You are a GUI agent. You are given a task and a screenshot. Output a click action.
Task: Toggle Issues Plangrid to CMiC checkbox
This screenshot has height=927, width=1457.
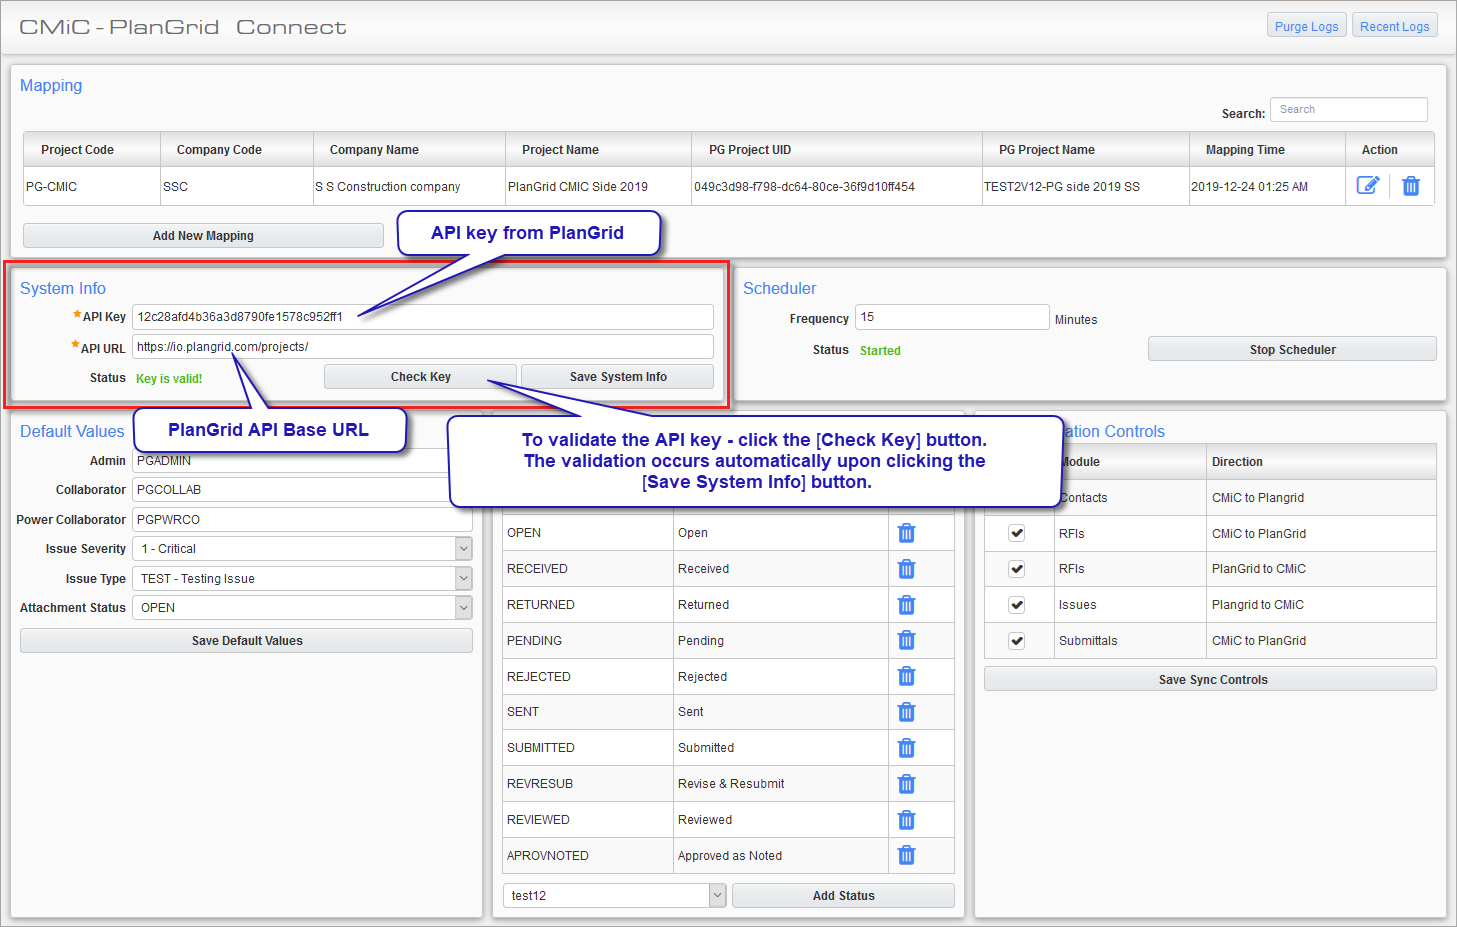[x=1017, y=605]
